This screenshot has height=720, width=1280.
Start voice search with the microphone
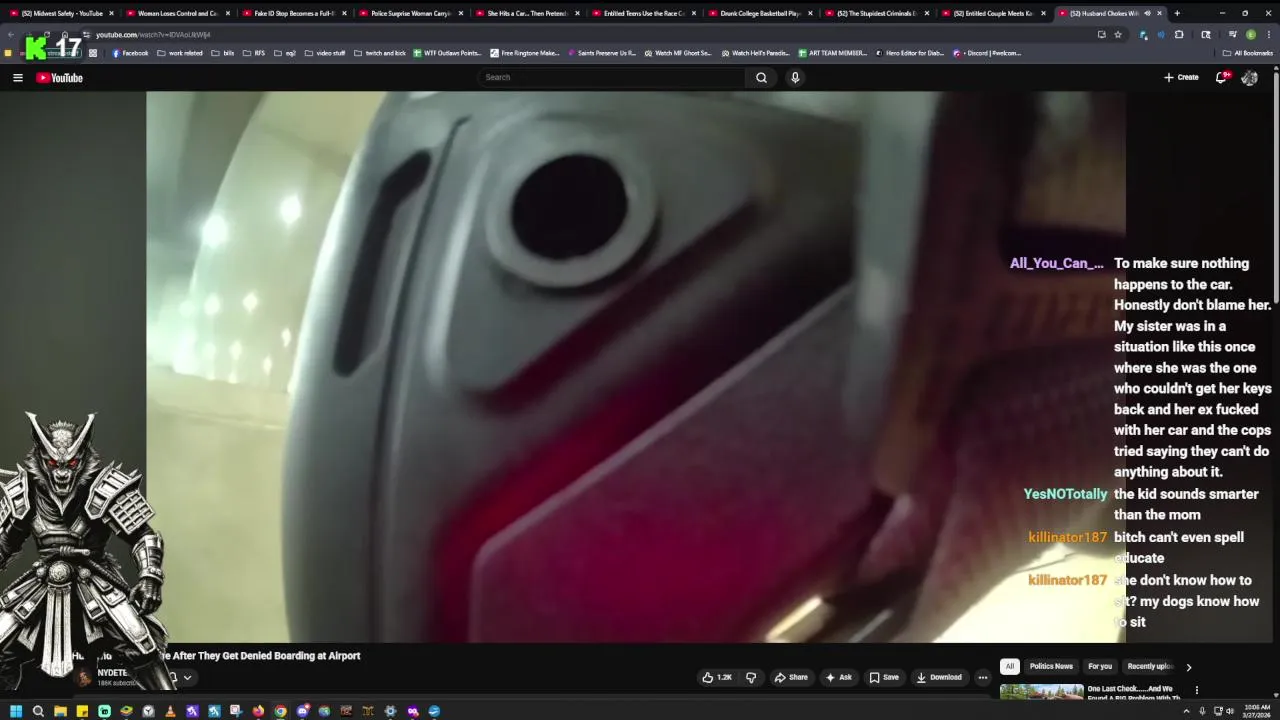pyautogui.click(x=795, y=77)
